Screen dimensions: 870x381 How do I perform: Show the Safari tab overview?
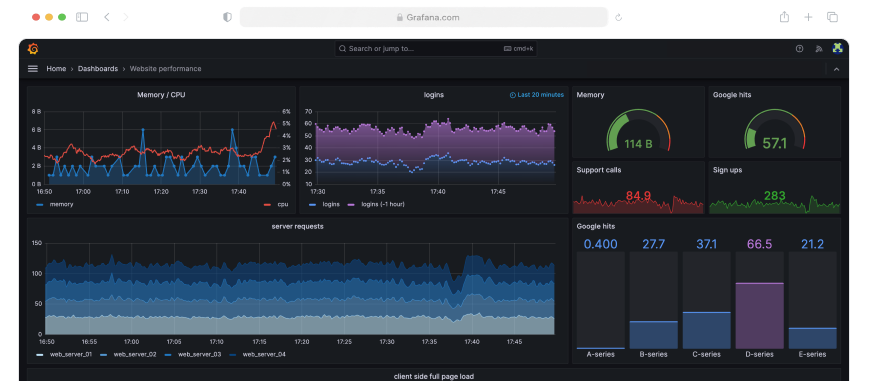pos(832,17)
